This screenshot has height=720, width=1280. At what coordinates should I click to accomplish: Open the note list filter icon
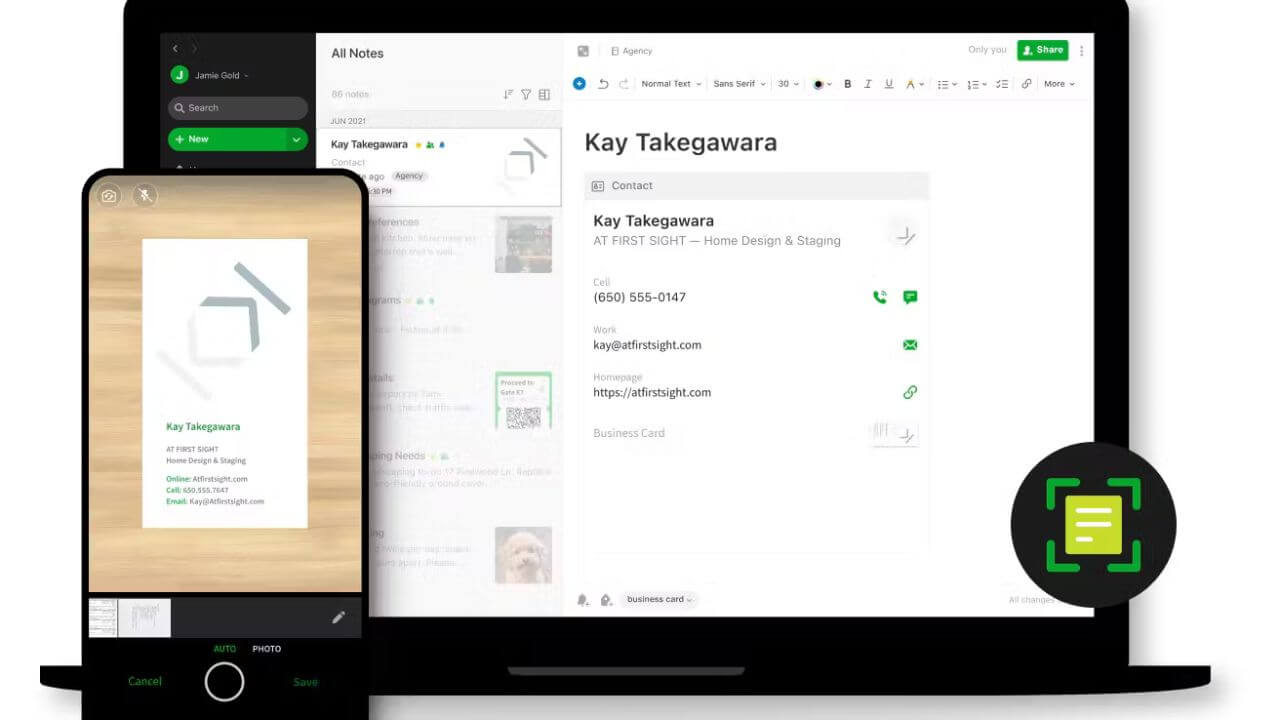tap(526, 95)
